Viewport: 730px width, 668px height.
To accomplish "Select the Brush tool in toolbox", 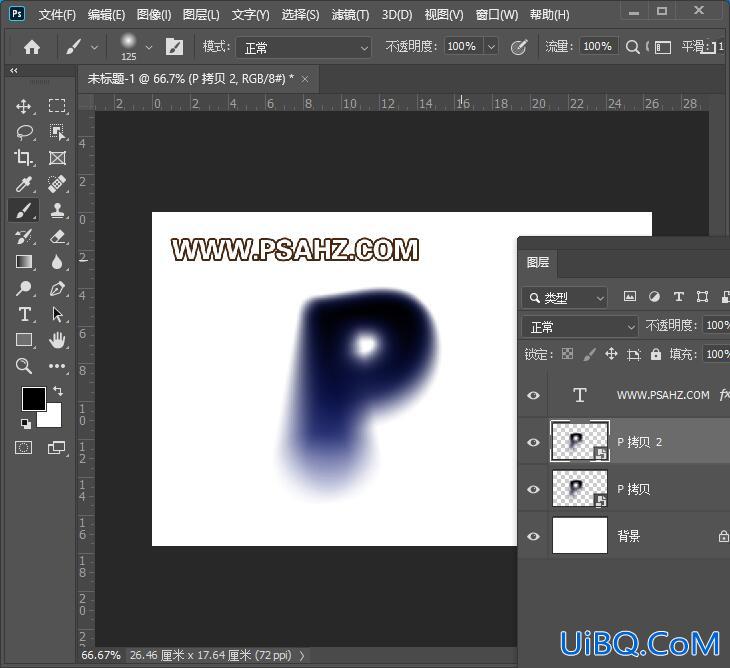I will [24, 210].
